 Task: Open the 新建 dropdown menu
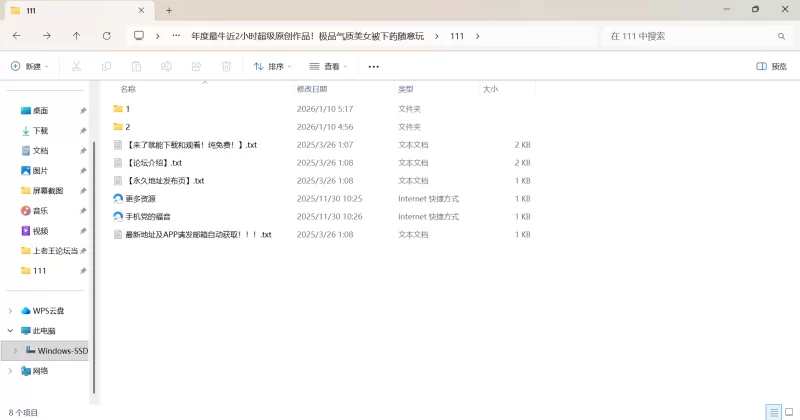pos(29,67)
